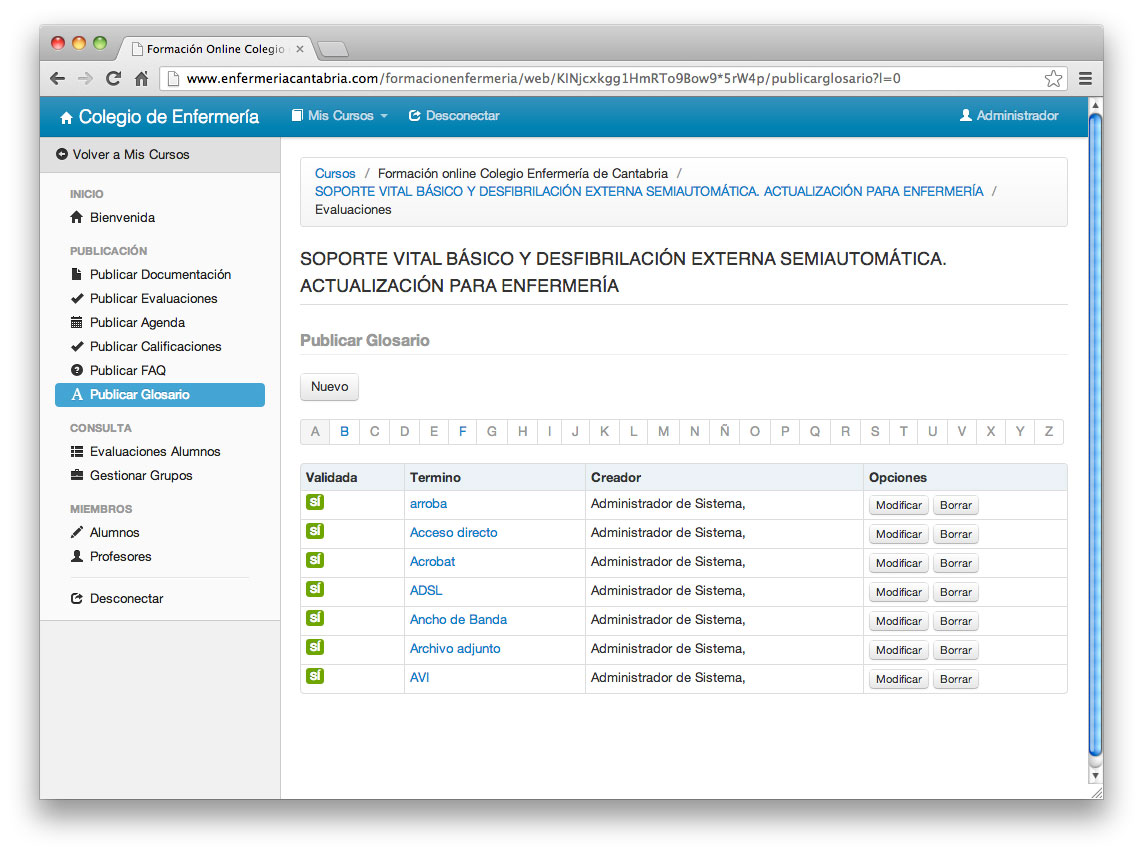Open the arroba term
This screenshot has width=1143, height=854.
tap(428, 504)
